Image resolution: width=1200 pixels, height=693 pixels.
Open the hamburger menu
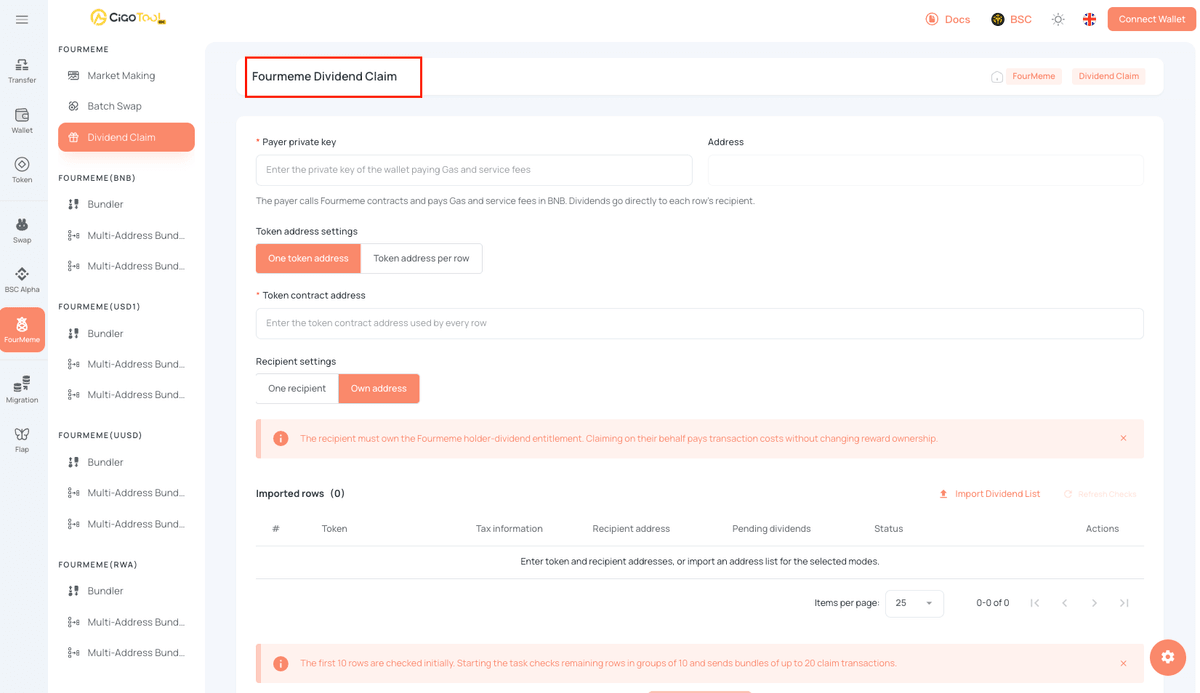(22, 19)
